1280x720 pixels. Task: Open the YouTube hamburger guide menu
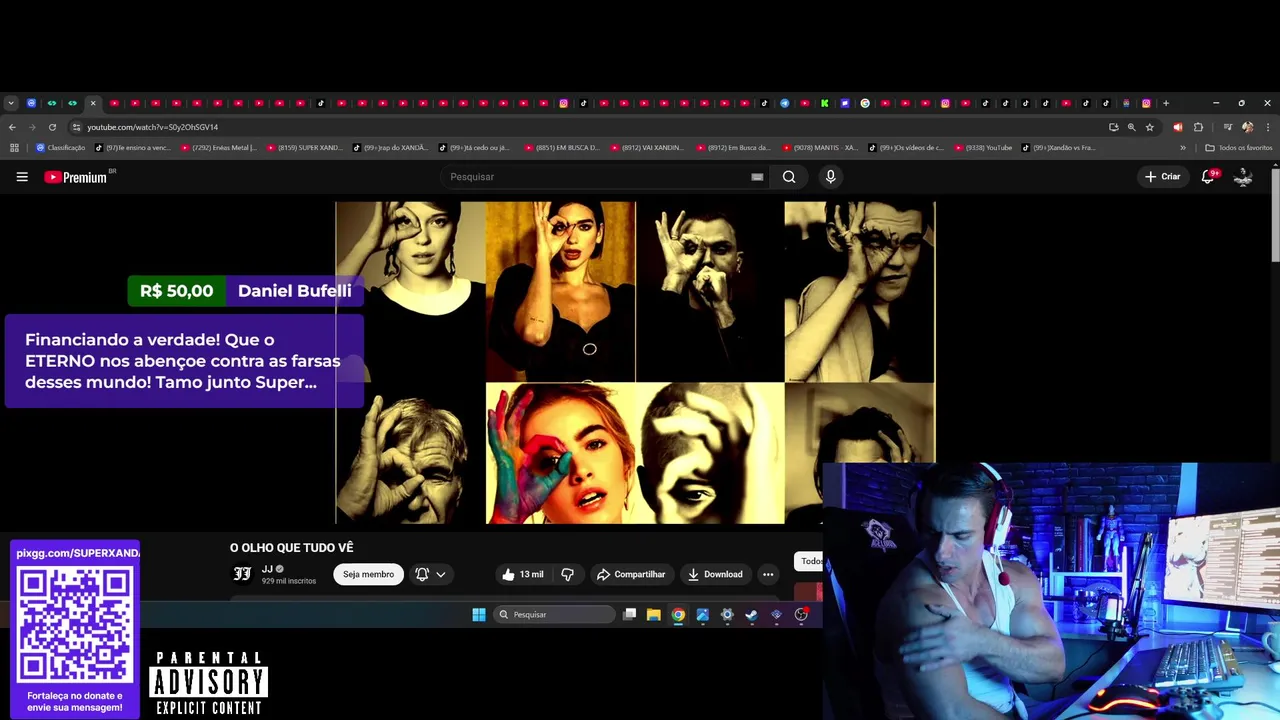[22, 177]
